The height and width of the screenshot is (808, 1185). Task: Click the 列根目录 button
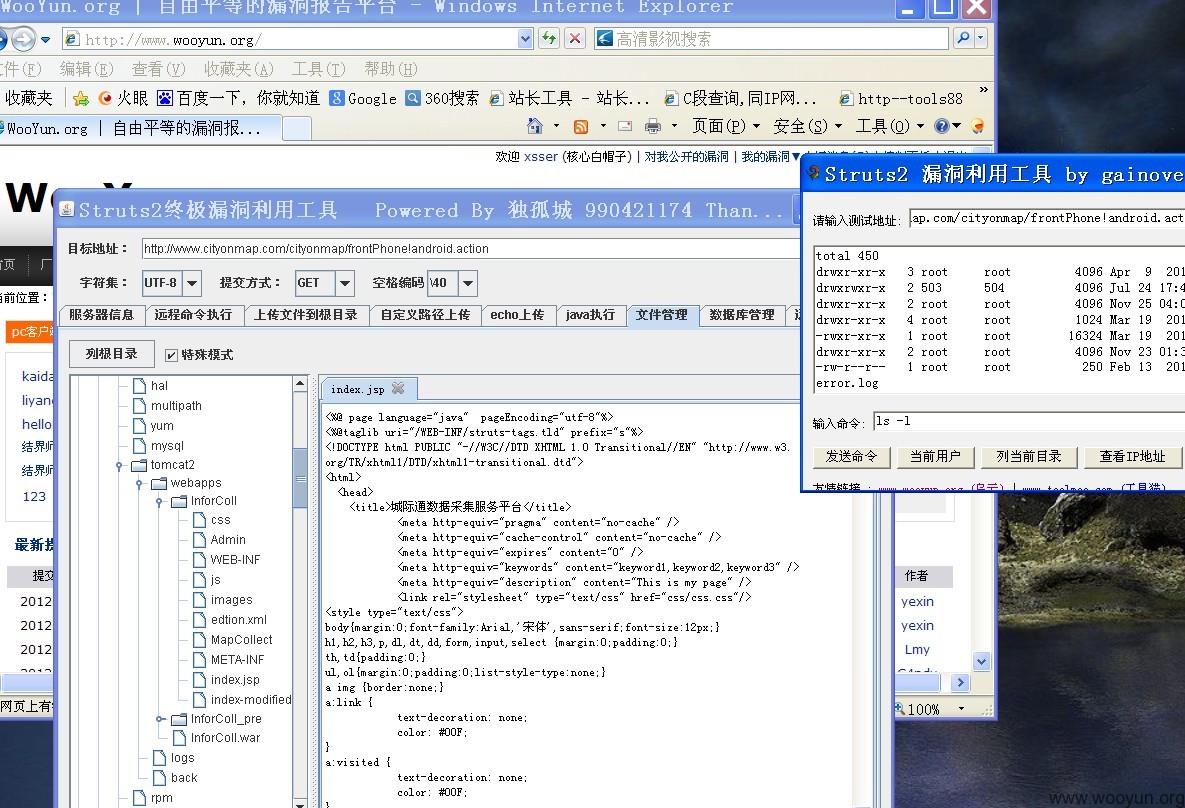point(112,353)
